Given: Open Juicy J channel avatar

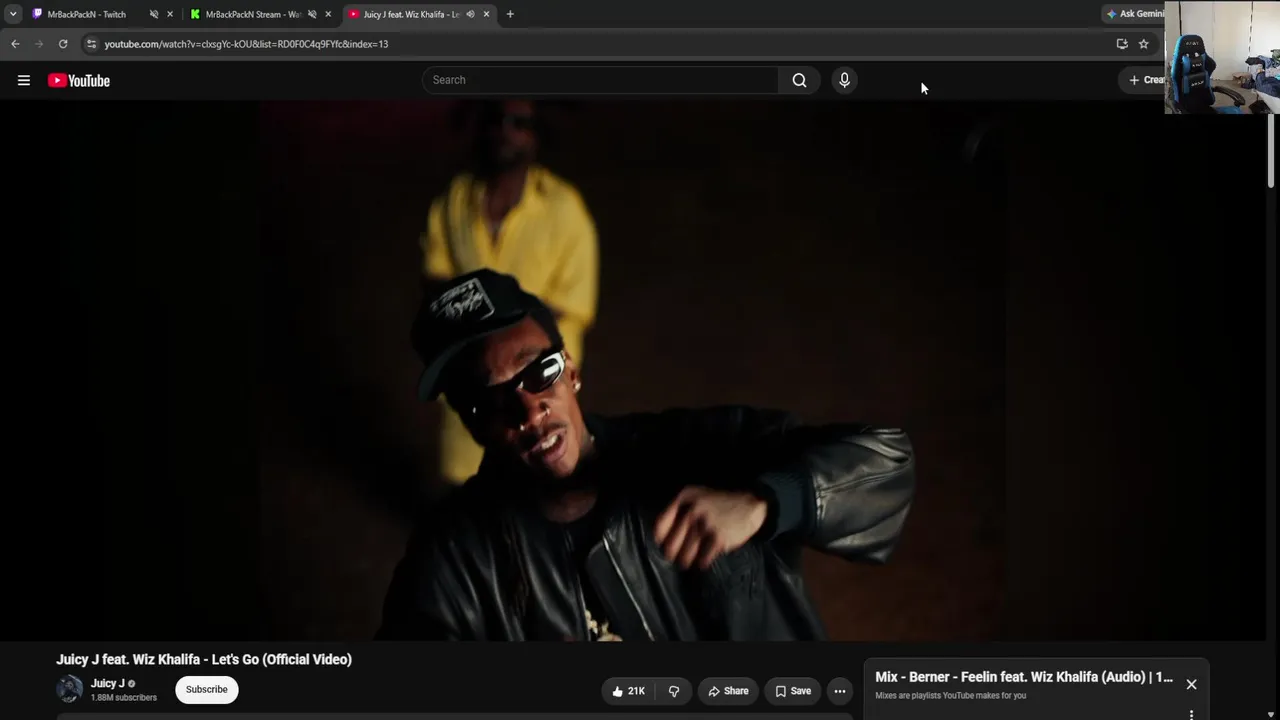Looking at the screenshot, I should click(x=69, y=689).
